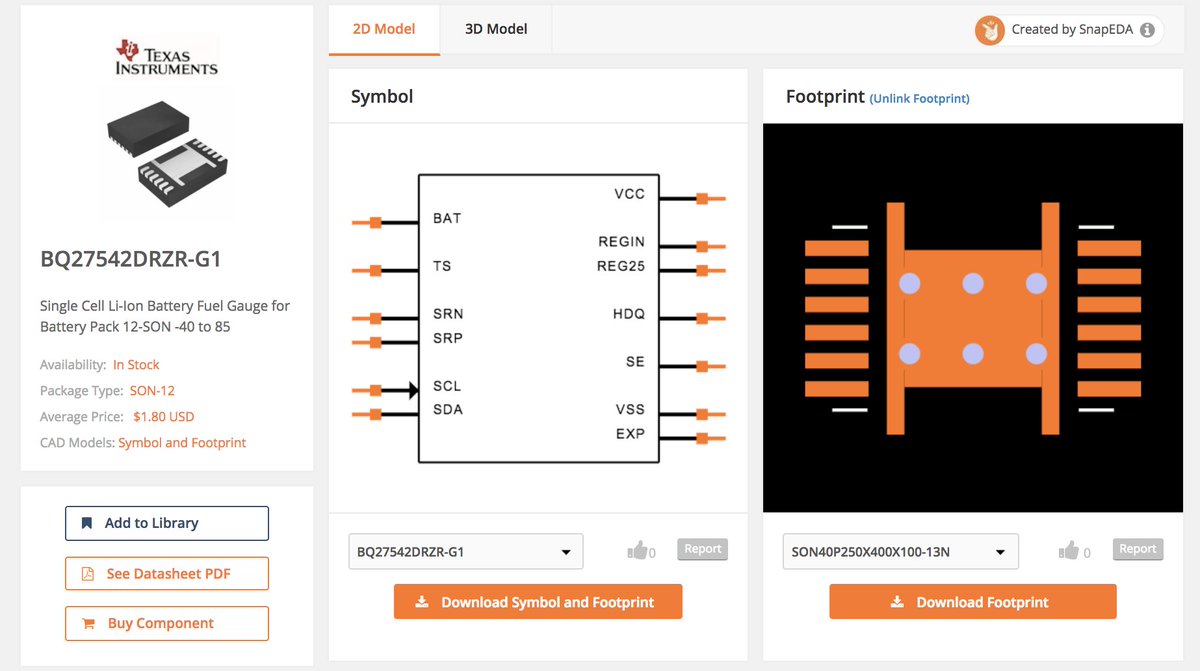
Task: Switch to the 3D Model tab
Action: 496,29
